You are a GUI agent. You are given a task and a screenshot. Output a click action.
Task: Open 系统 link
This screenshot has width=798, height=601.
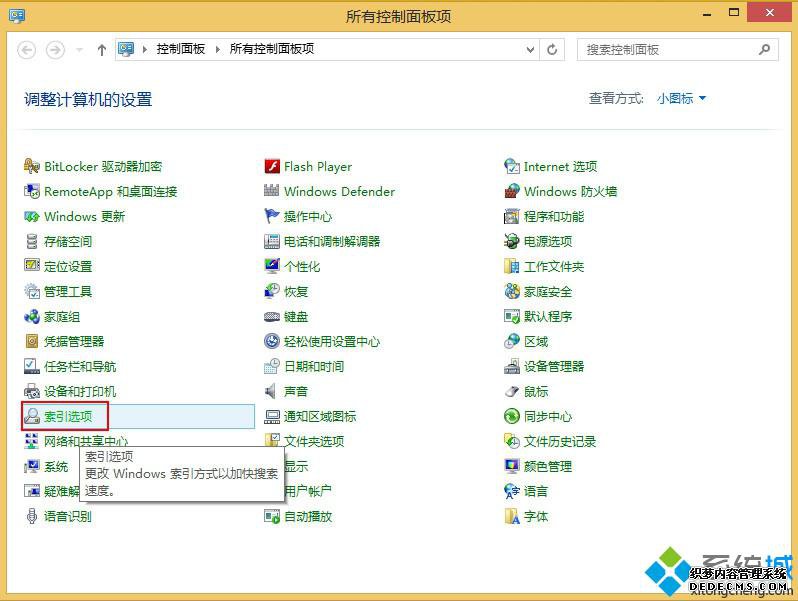[x=56, y=466]
